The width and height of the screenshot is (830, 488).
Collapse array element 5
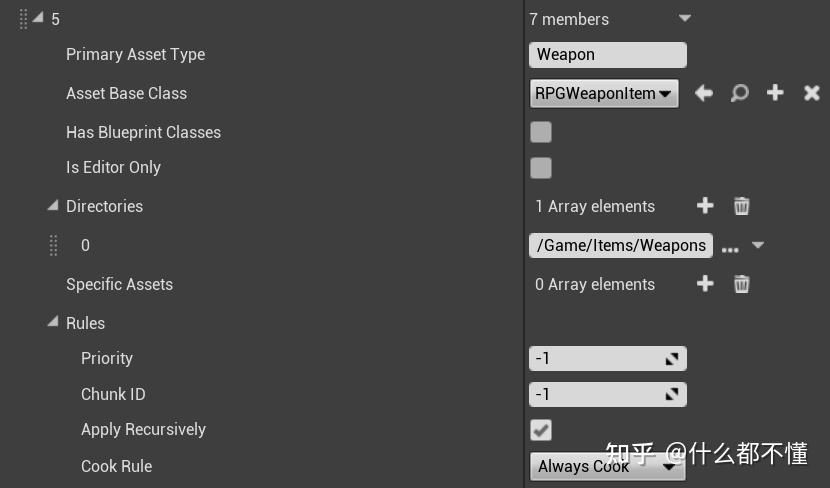[x=39, y=19]
